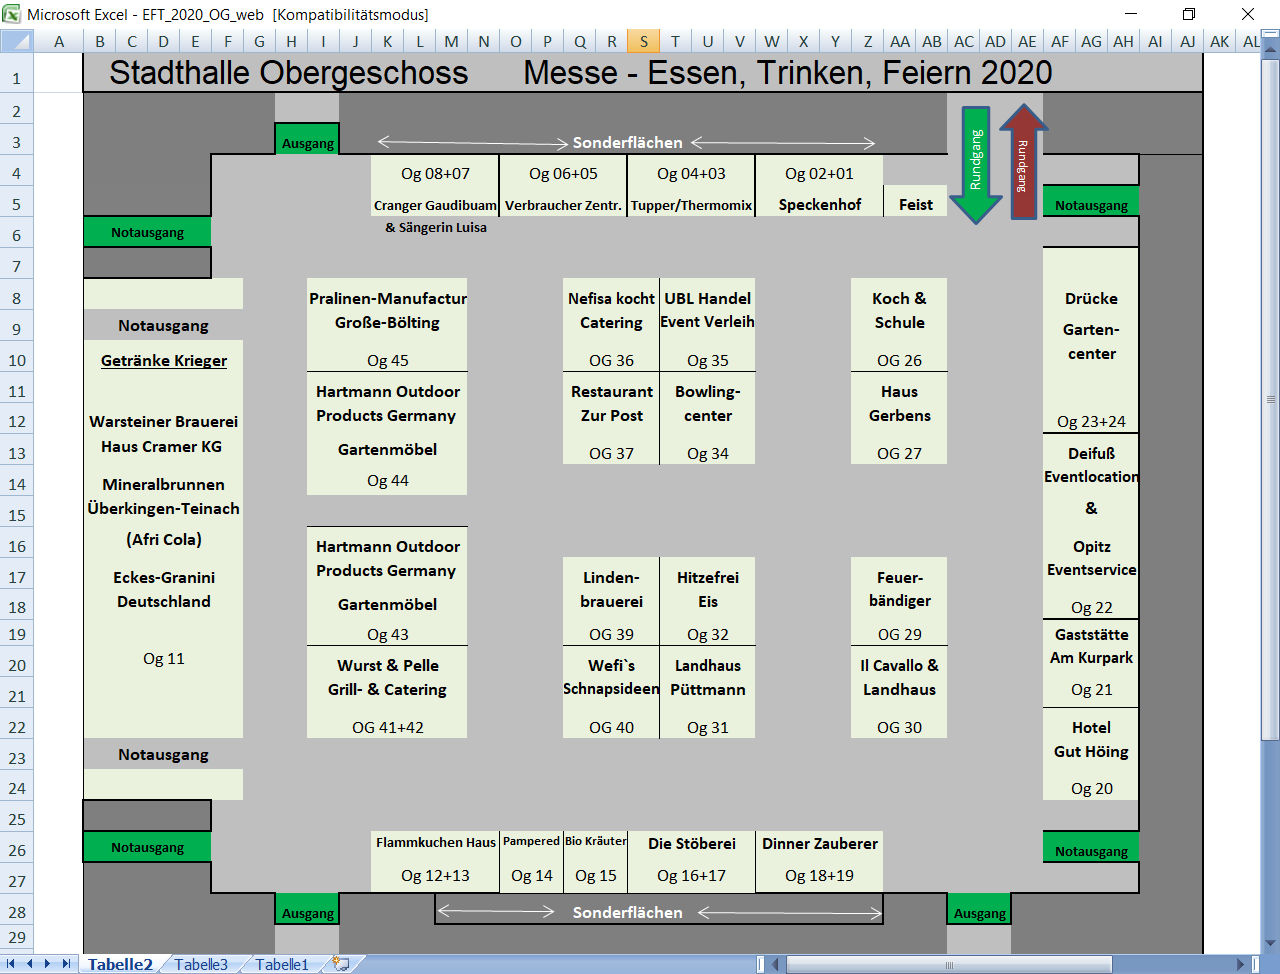Screen dimensions: 1280x974
Task: Click the horizontal scrollbar thumb
Action: [950, 965]
